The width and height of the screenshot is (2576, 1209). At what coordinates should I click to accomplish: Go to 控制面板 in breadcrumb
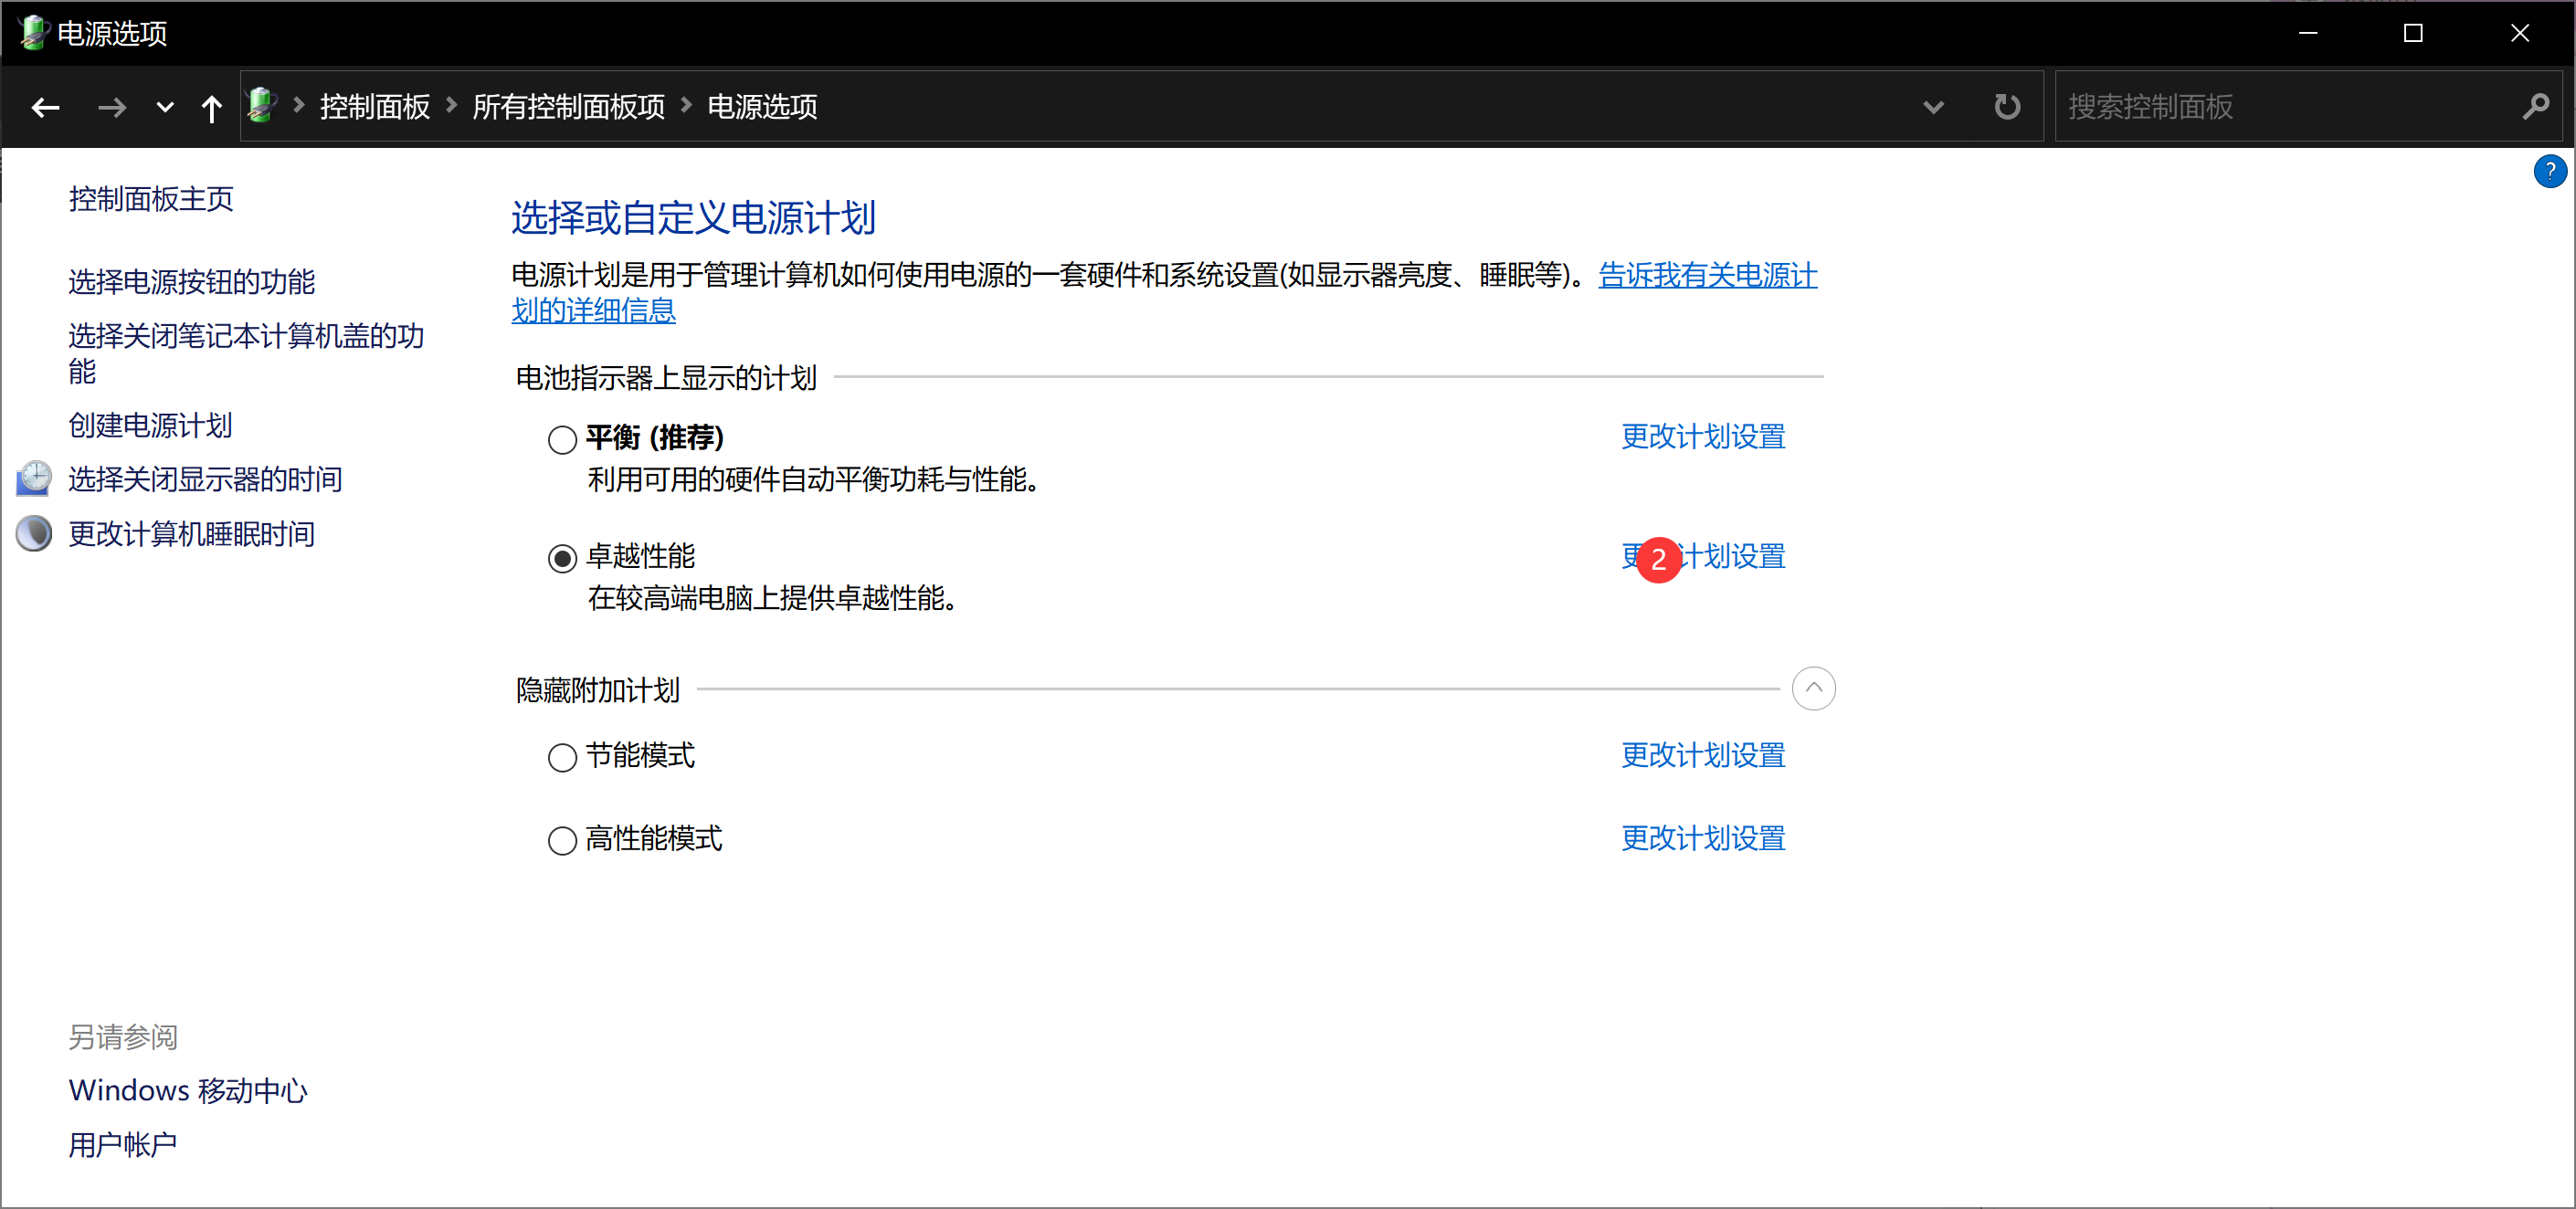click(x=374, y=107)
